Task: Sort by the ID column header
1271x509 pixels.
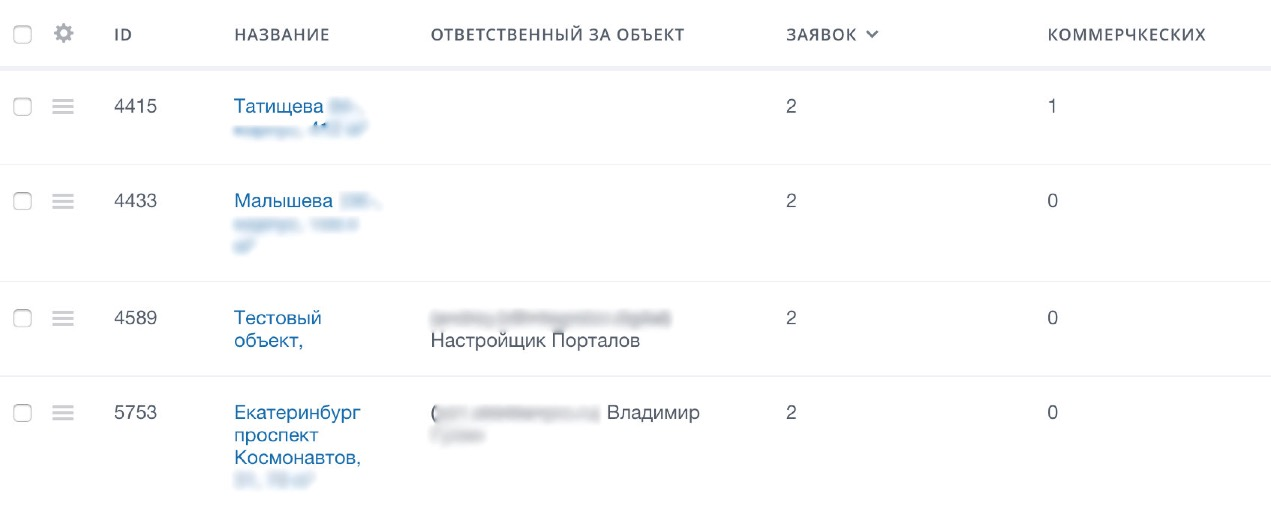Action: point(123,35)
